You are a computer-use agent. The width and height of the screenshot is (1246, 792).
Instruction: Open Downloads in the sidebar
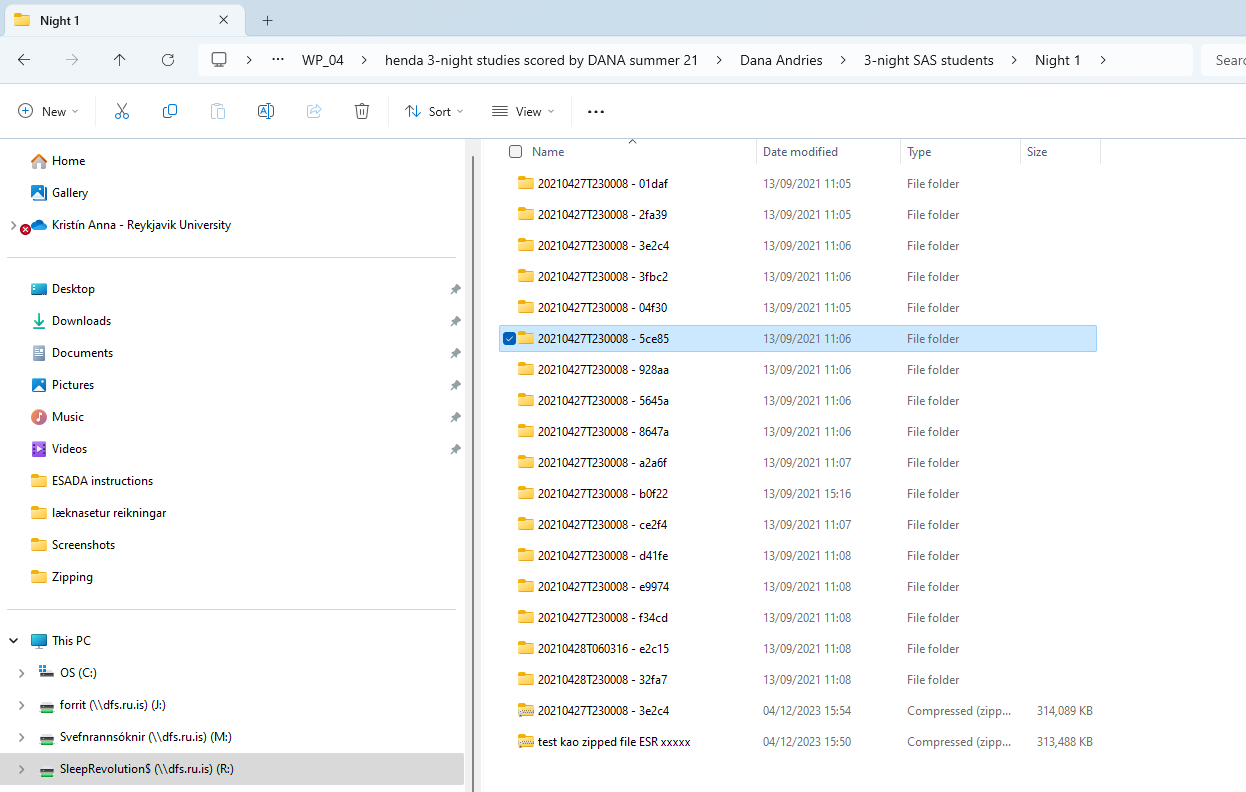[x=81, y=321]
